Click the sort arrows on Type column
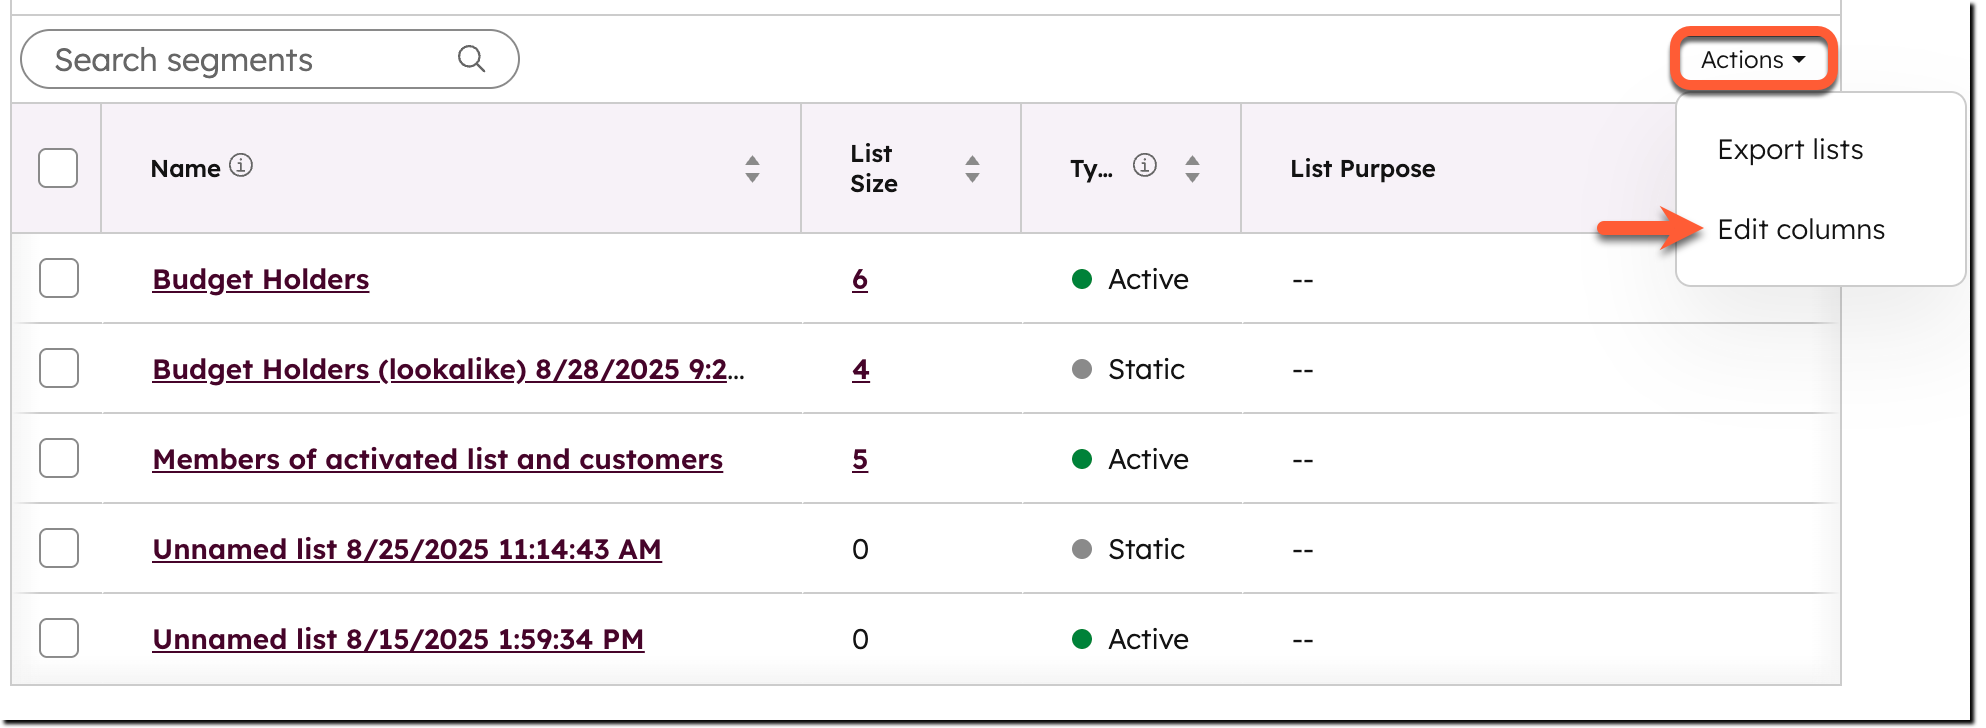 (1191, 168)
